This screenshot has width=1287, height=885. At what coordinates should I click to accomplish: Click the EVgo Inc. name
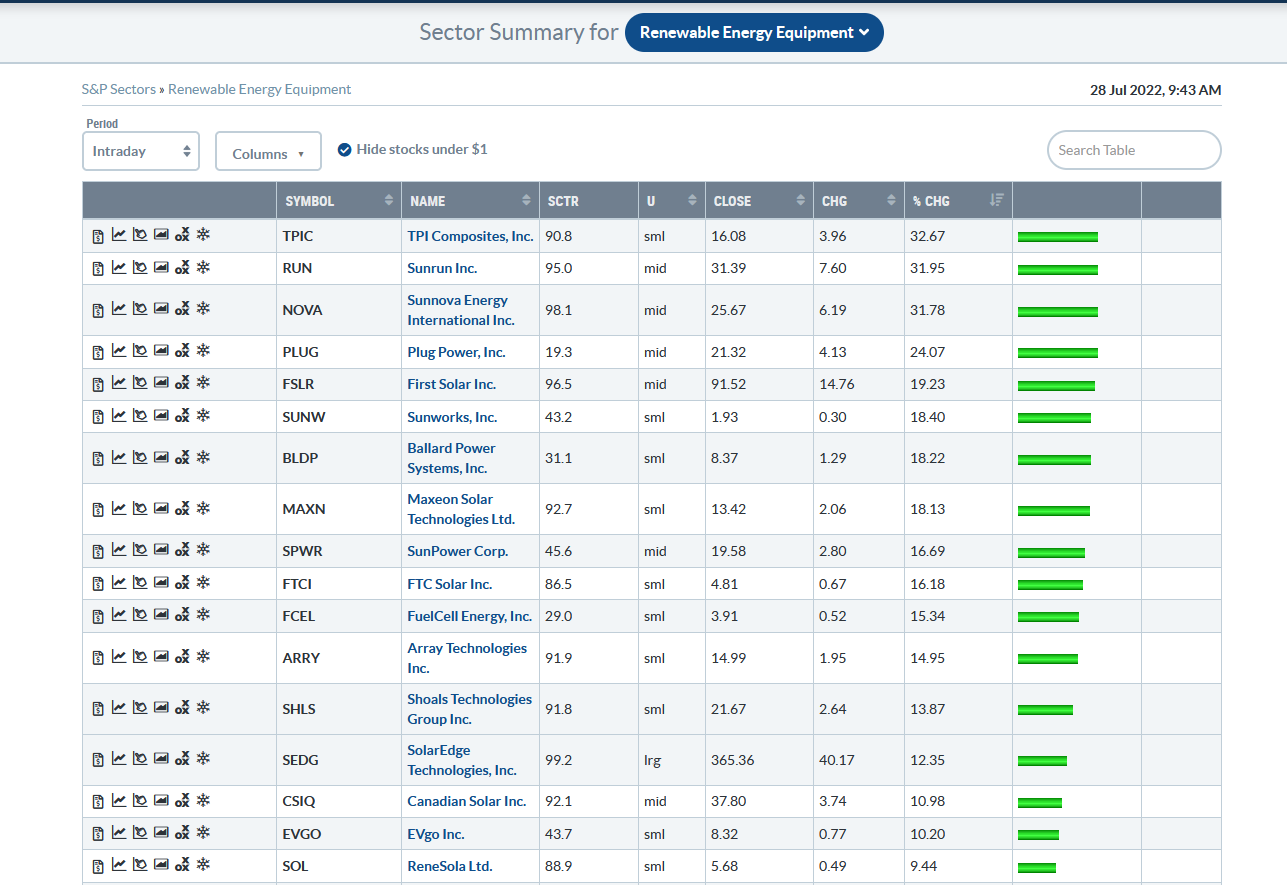436,834
